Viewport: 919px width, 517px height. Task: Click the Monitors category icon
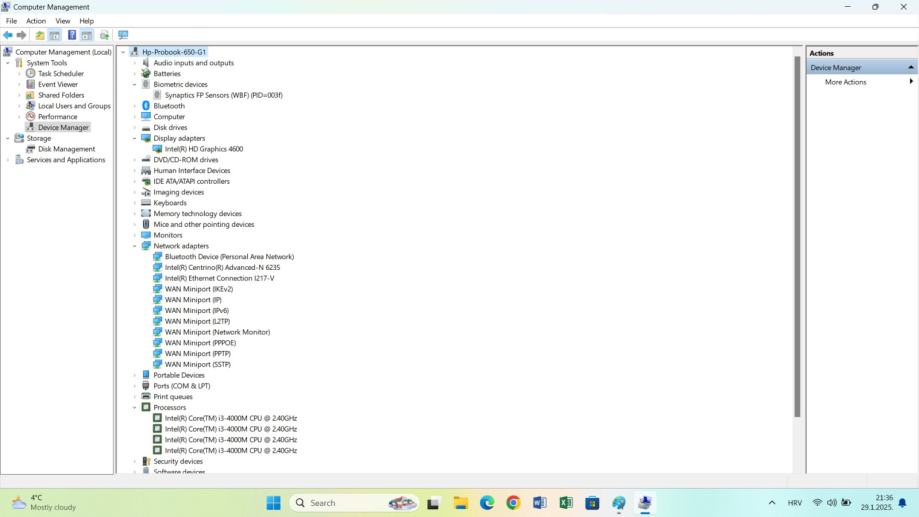point(146,235)
